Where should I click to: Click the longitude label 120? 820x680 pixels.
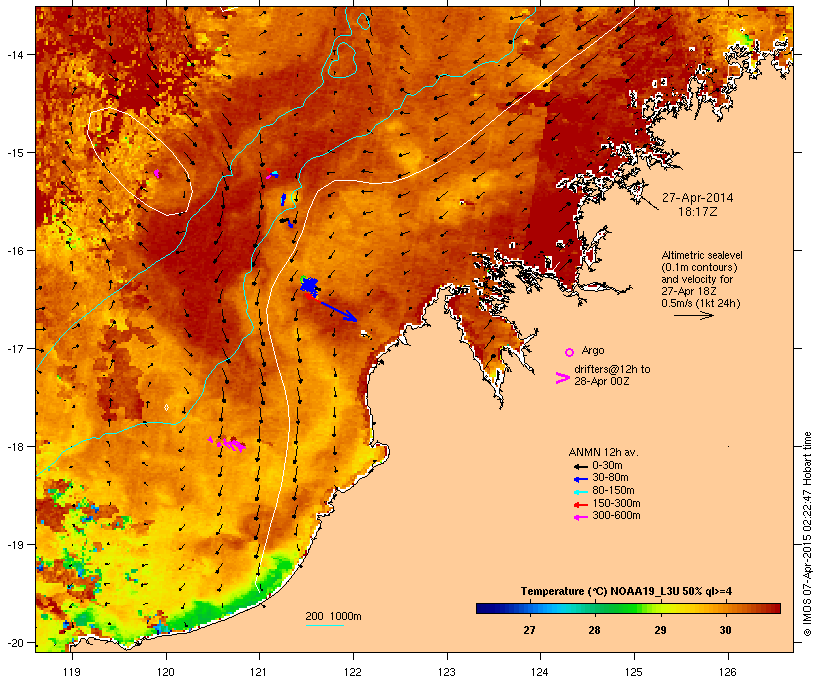point(166,672)
